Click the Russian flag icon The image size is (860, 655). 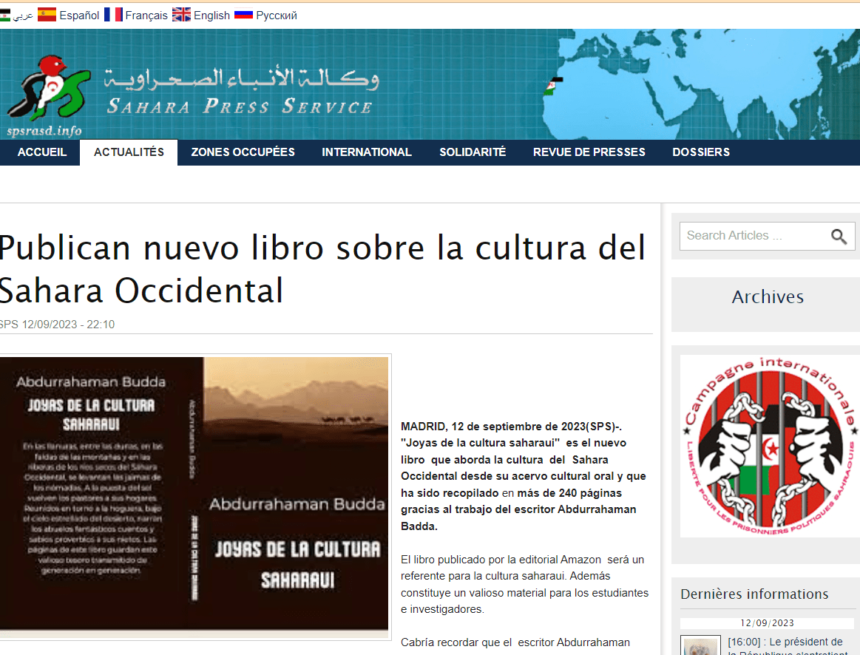(245, 14)
